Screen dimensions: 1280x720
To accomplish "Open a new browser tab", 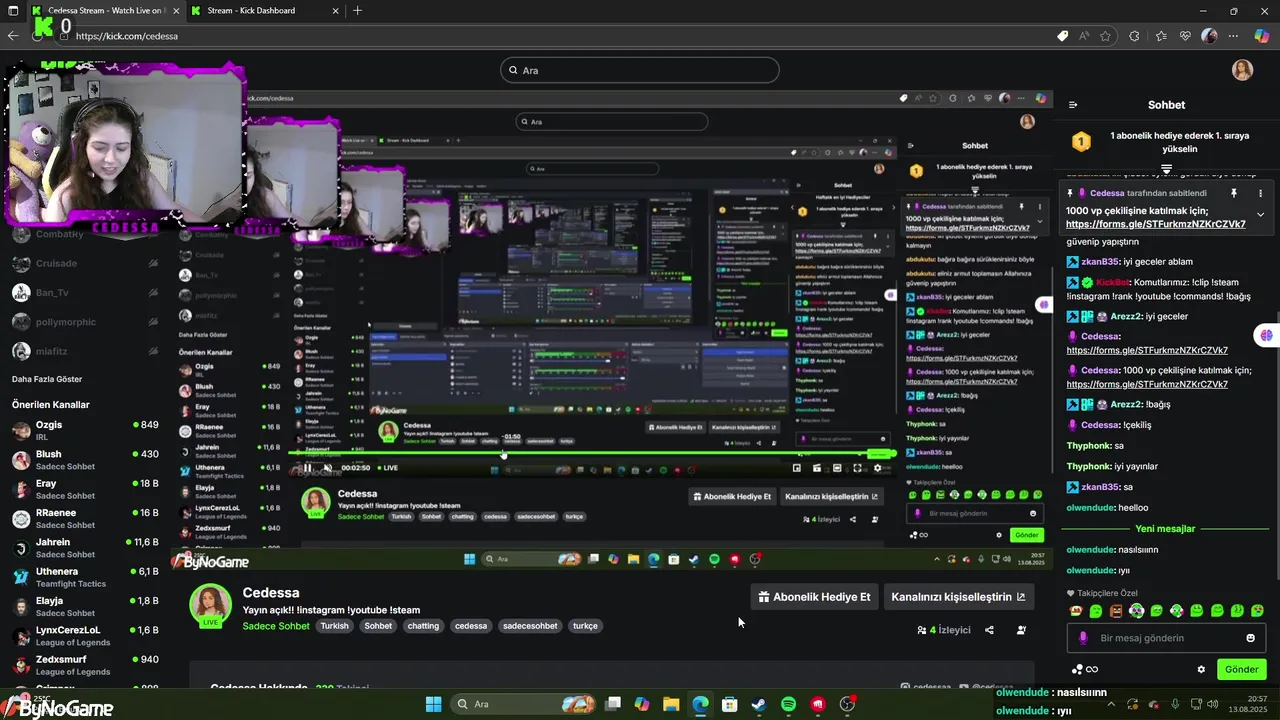I will tap(357, 11).
